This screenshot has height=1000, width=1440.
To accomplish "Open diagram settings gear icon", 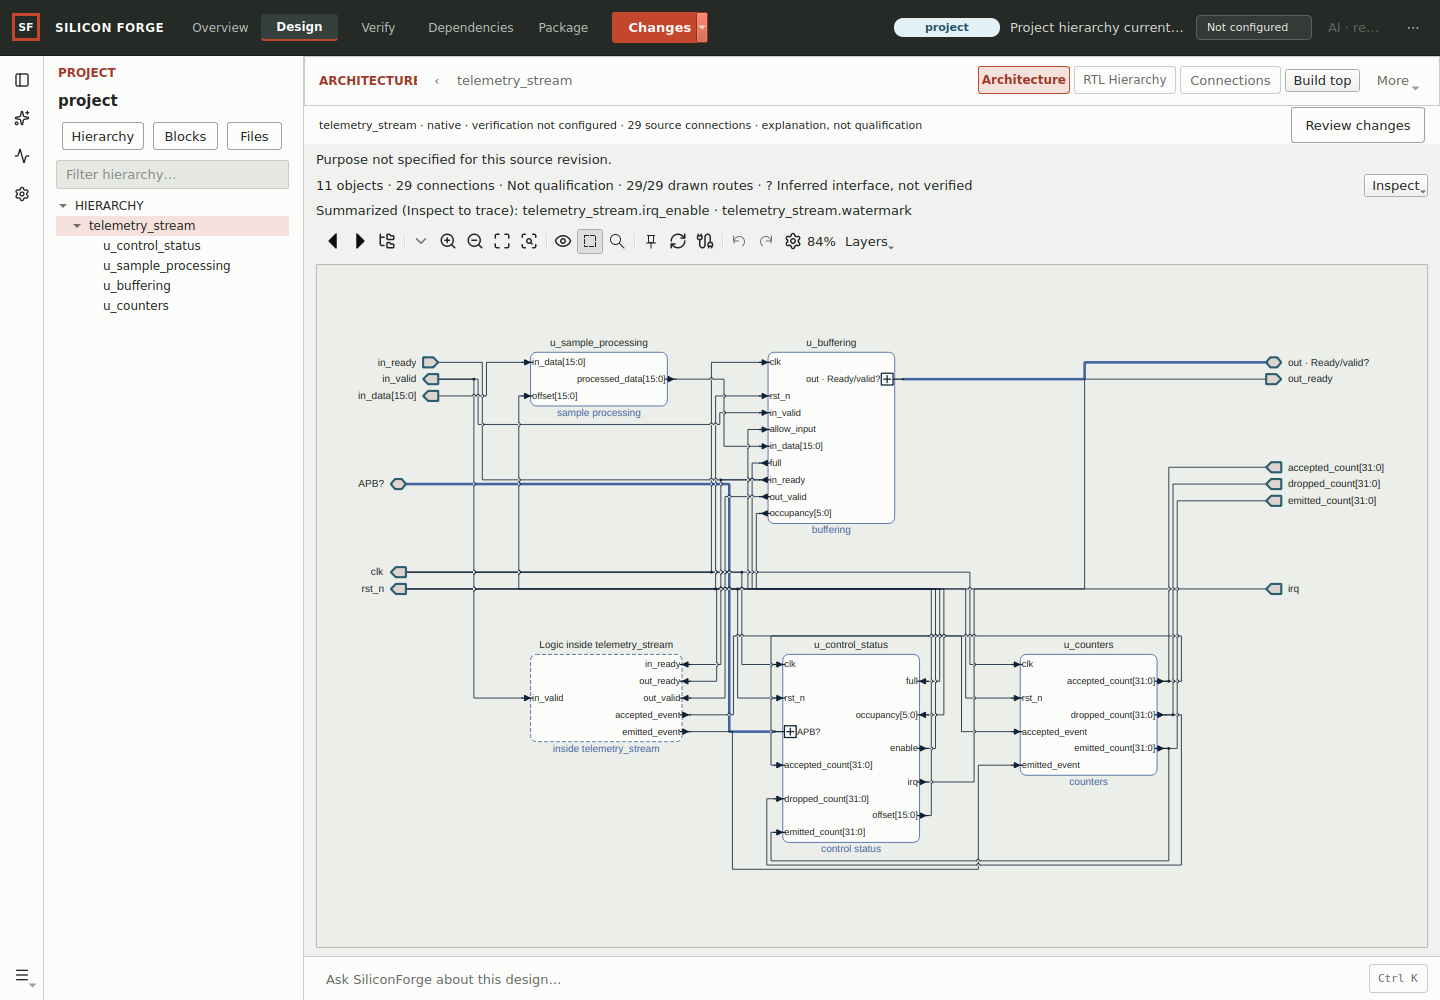I will pos(793,241).
